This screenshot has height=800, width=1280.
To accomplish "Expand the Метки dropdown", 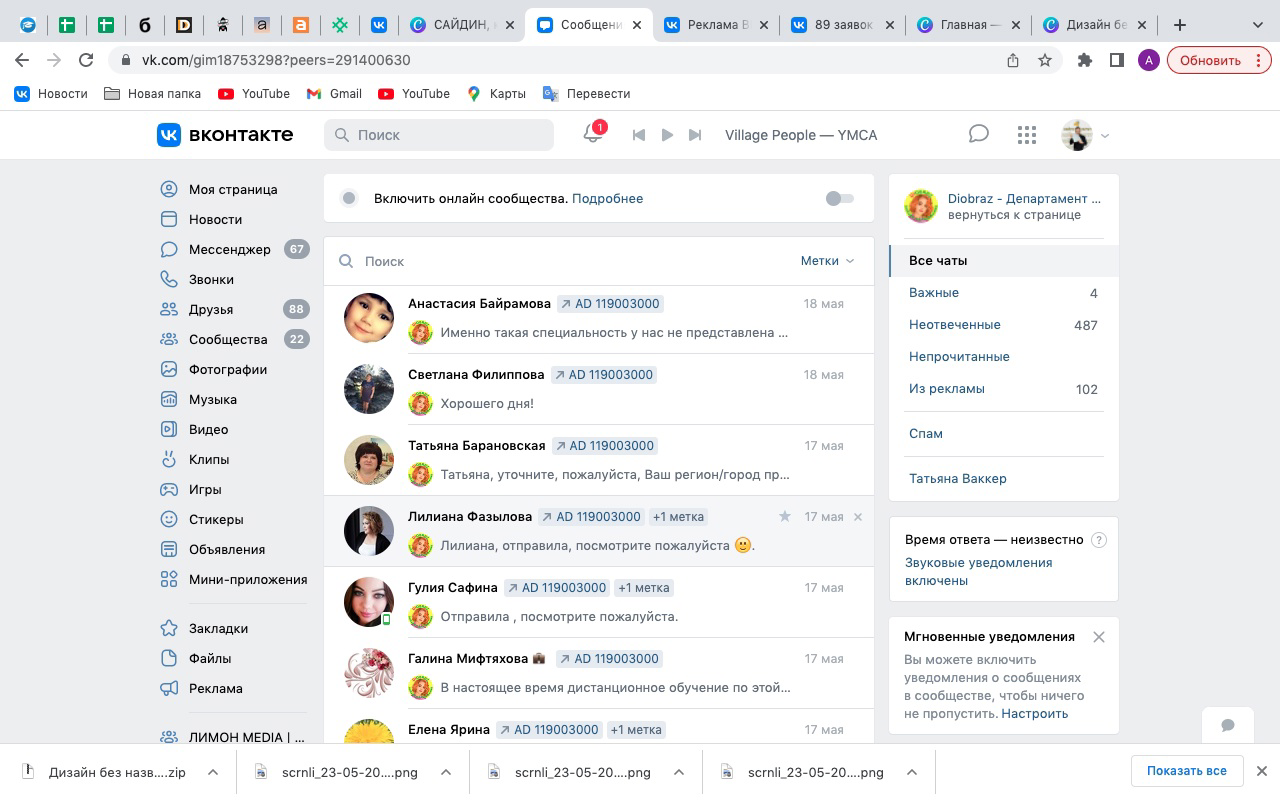I will click(827, 261).
